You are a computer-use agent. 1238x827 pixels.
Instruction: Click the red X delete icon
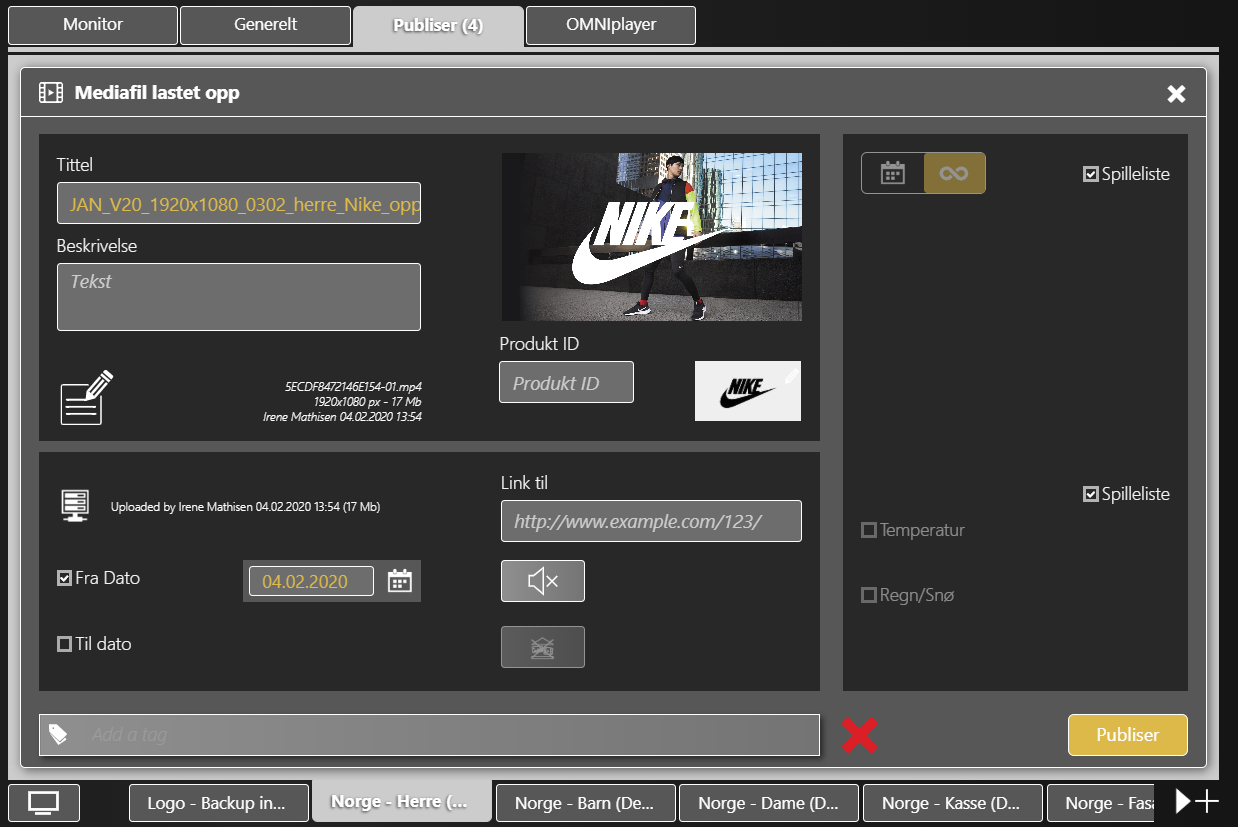860,735
